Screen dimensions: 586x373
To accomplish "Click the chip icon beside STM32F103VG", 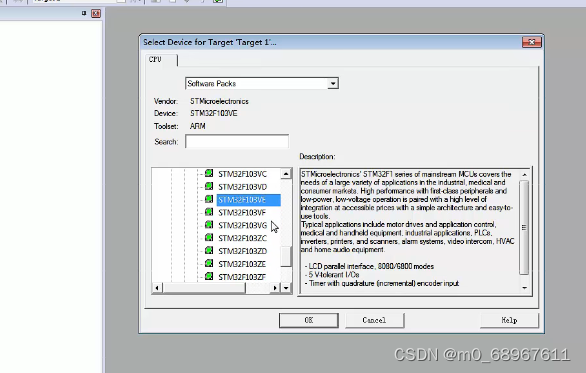I will (209, 225).
